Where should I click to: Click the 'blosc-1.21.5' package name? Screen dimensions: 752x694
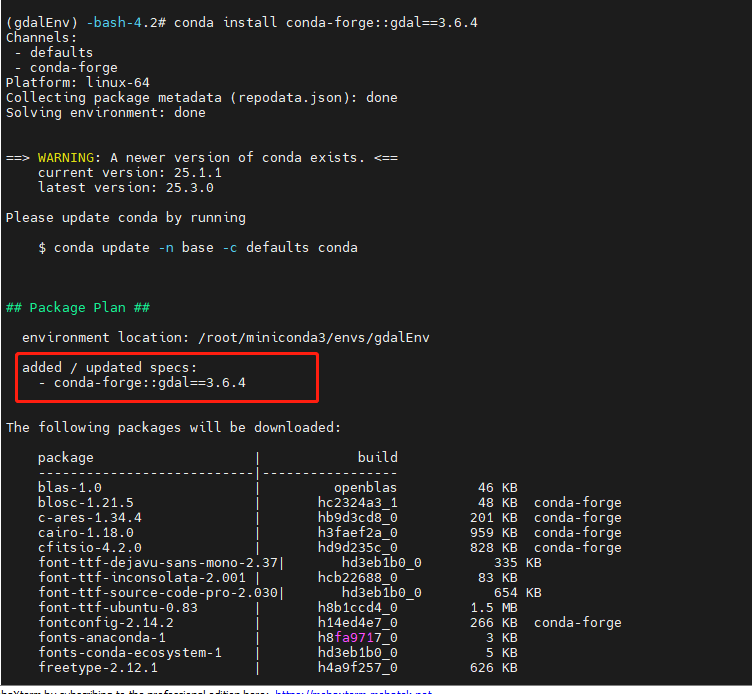pos(85,503)
